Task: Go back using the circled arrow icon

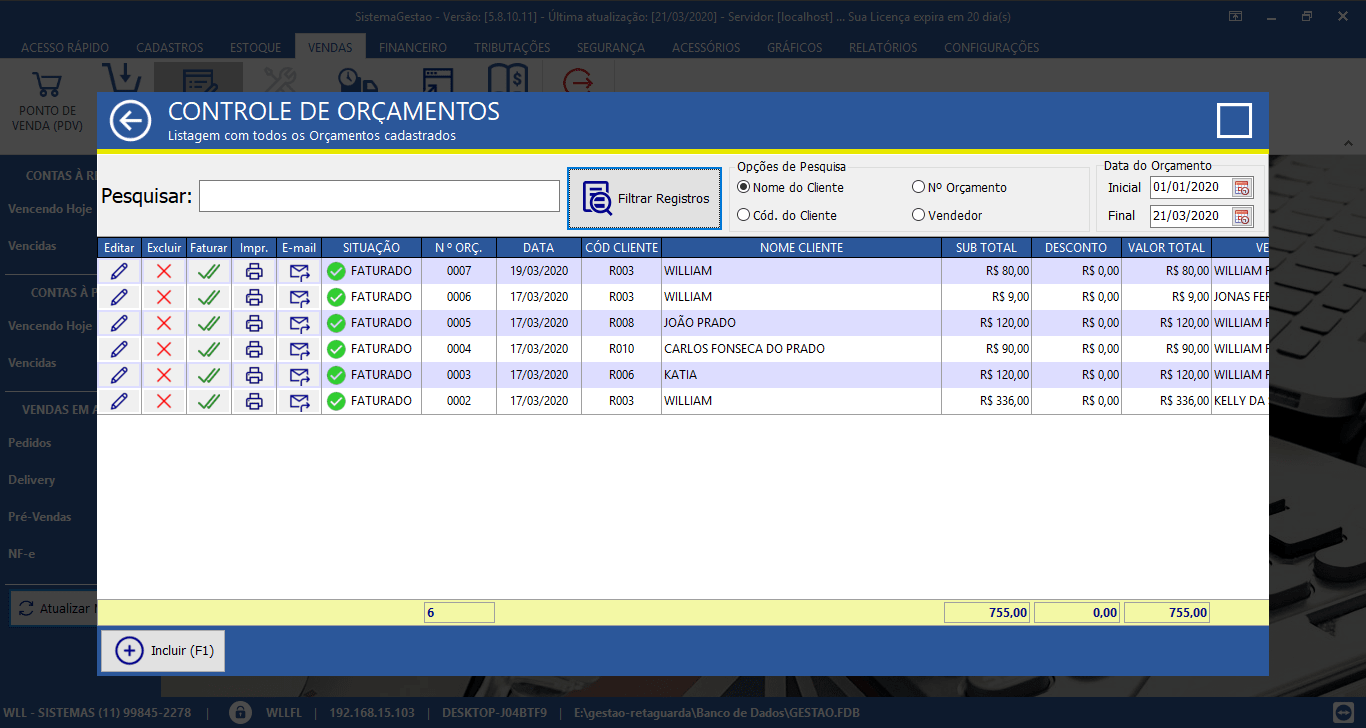Action: click(x=130, y=121)
